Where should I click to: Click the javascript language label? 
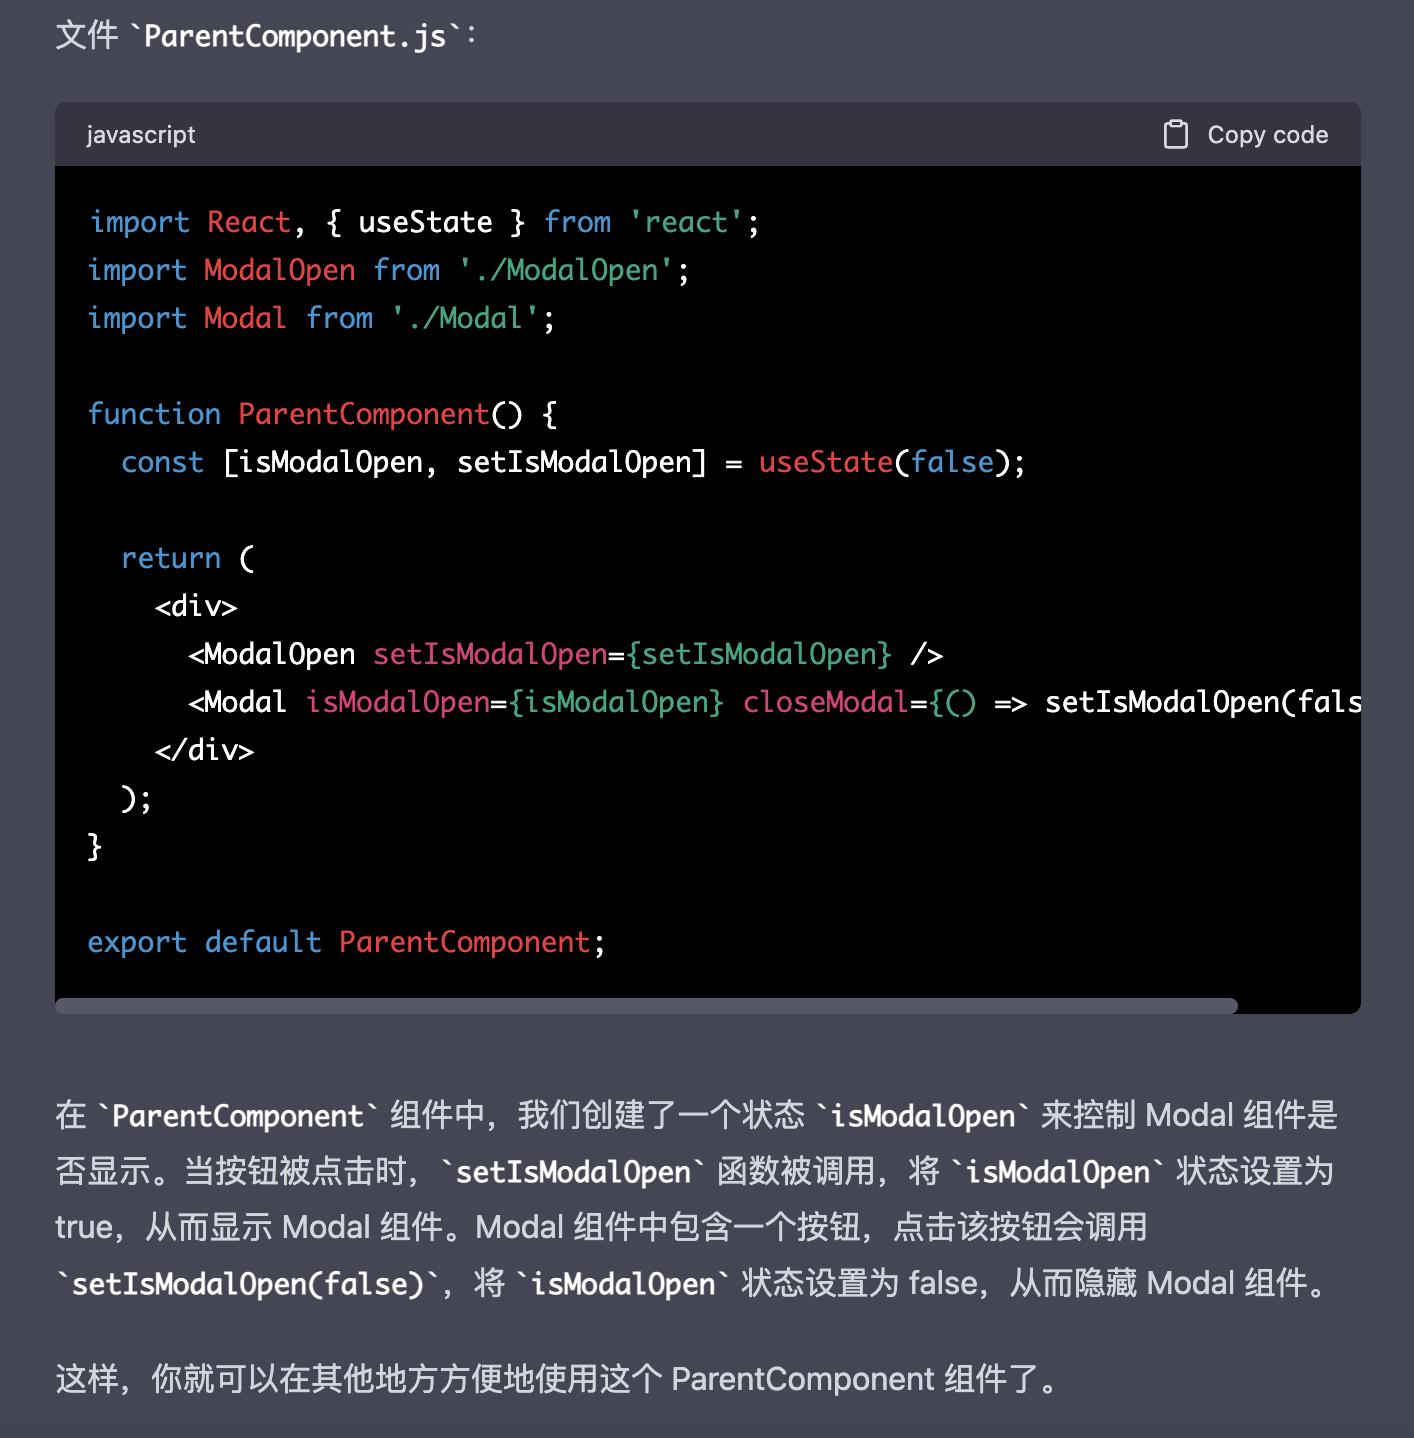(x=141, y=134)
